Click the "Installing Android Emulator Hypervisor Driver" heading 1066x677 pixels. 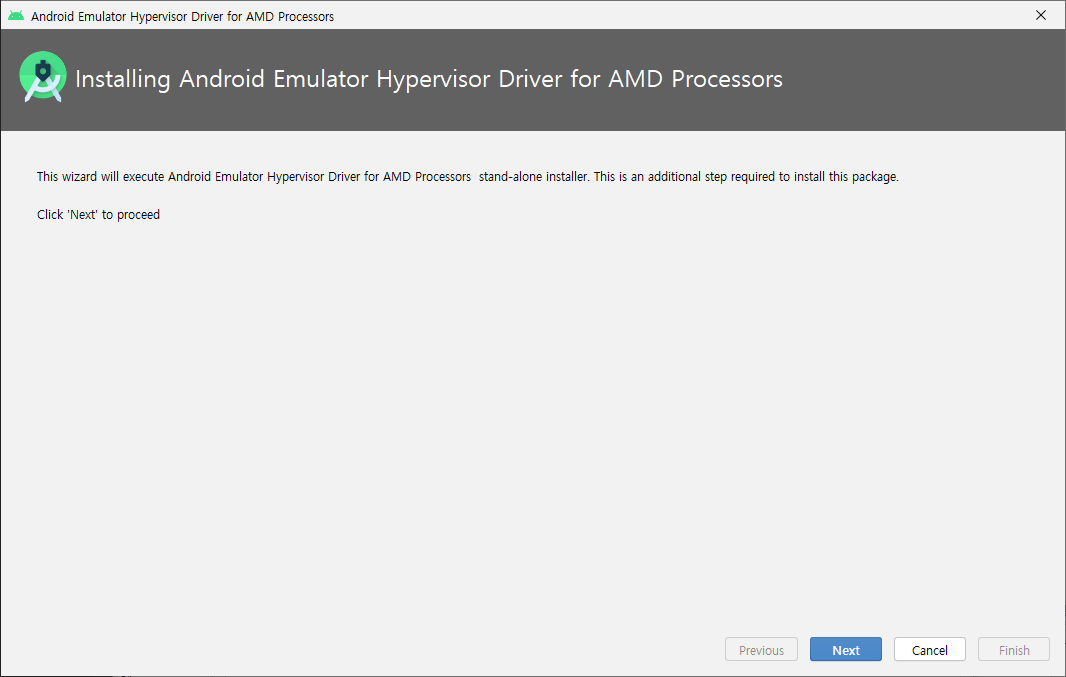pos(429,79)
